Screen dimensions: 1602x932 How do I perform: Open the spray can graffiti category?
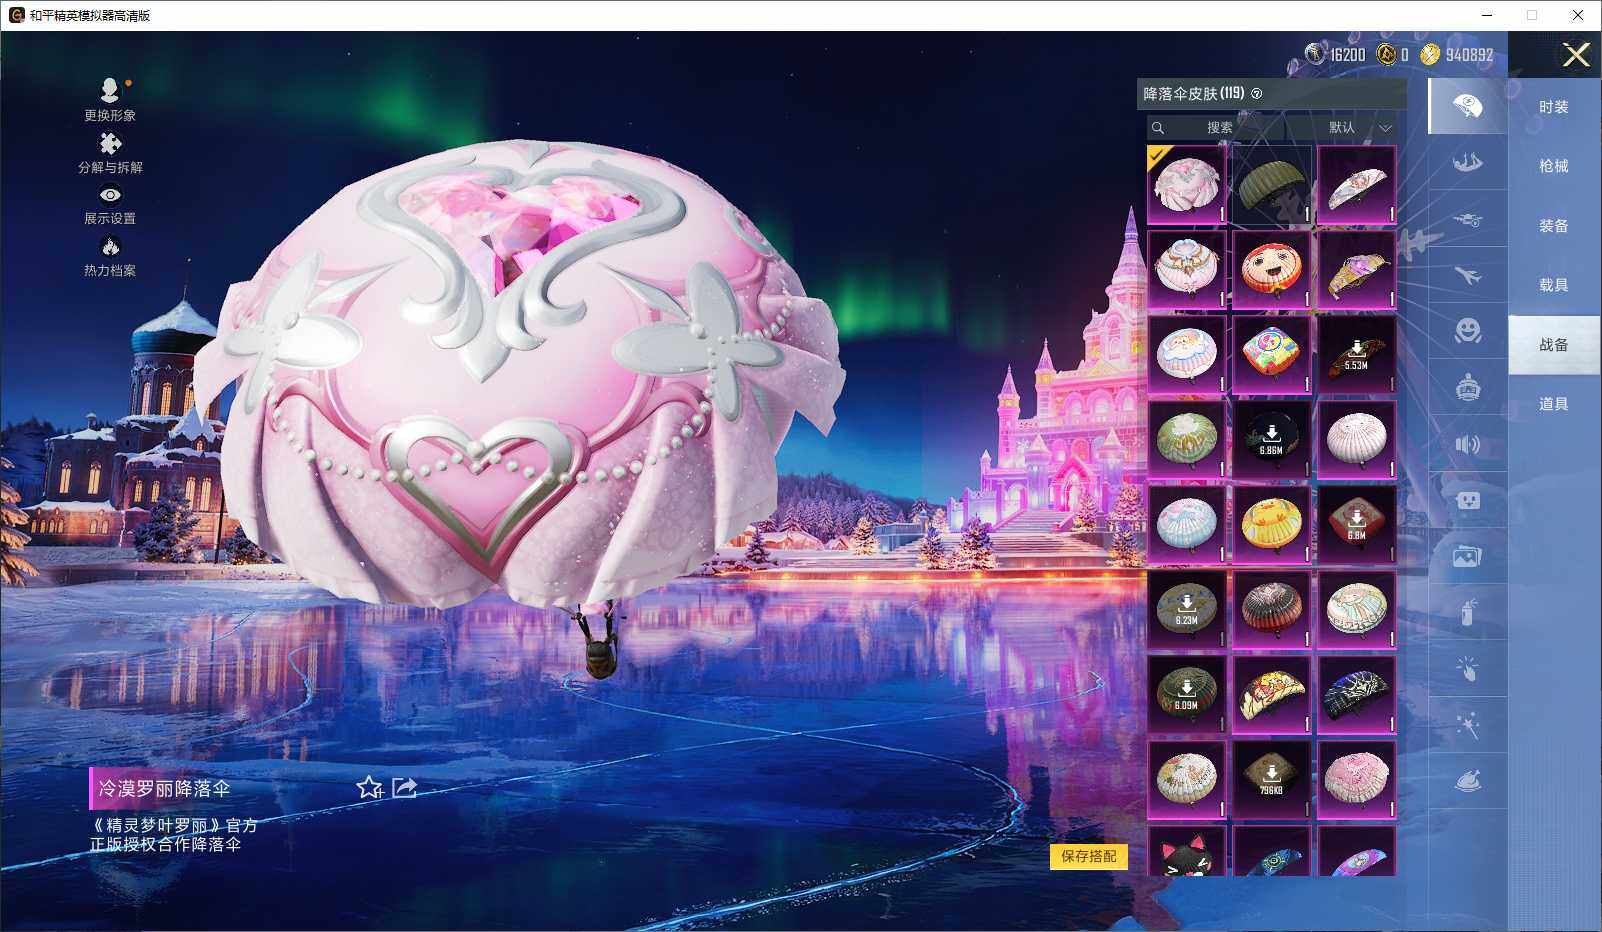[x=1467, y=612]
